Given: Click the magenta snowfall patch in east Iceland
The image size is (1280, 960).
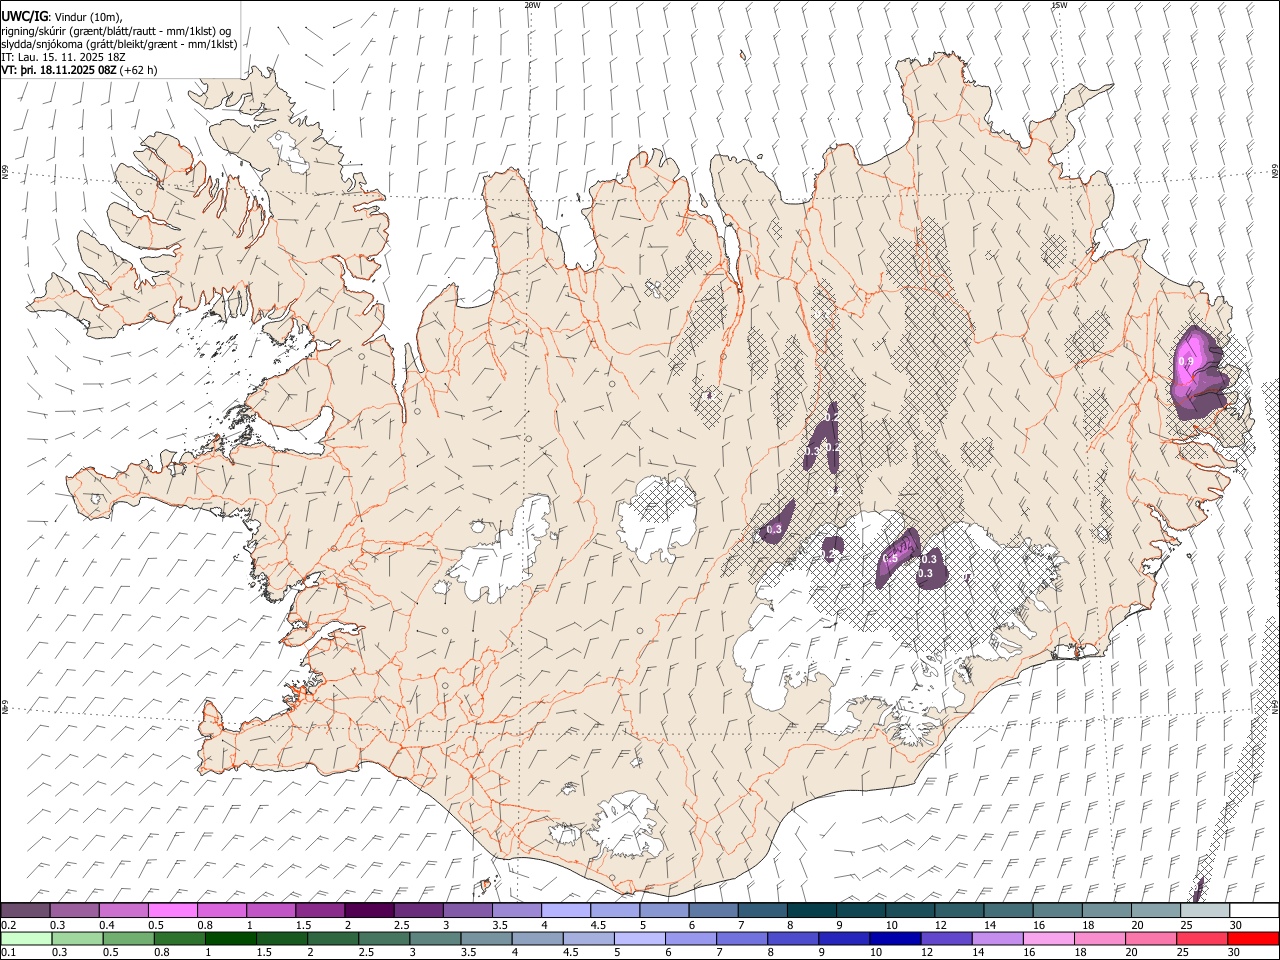Looking at the screenshot, I should pyautogui.click(x=1197, y=372).
